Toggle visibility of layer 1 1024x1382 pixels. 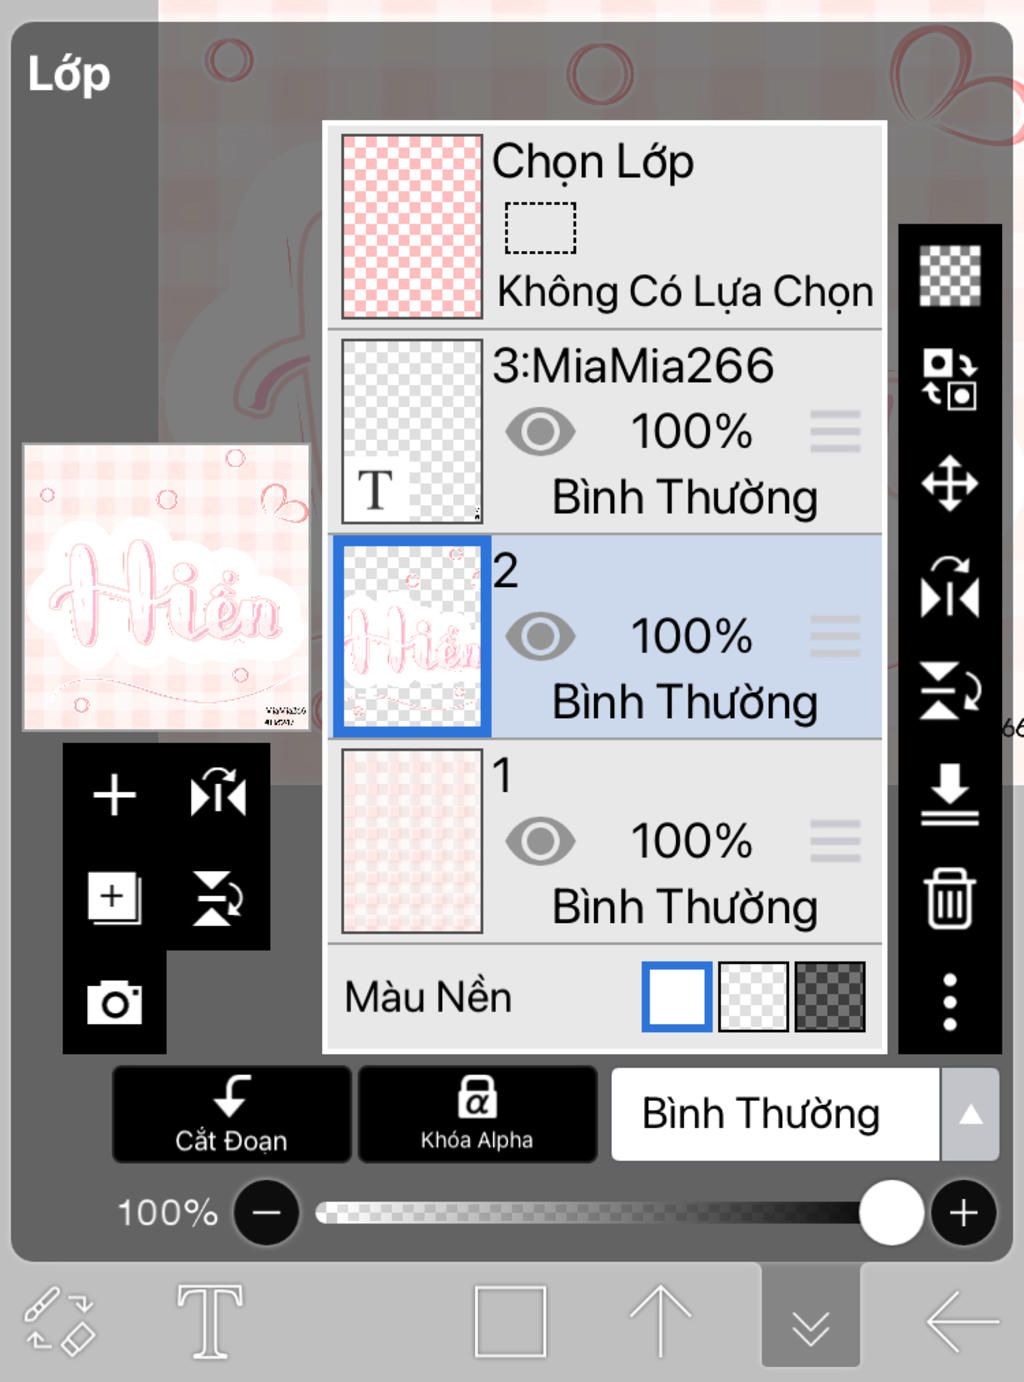point(540,841)
